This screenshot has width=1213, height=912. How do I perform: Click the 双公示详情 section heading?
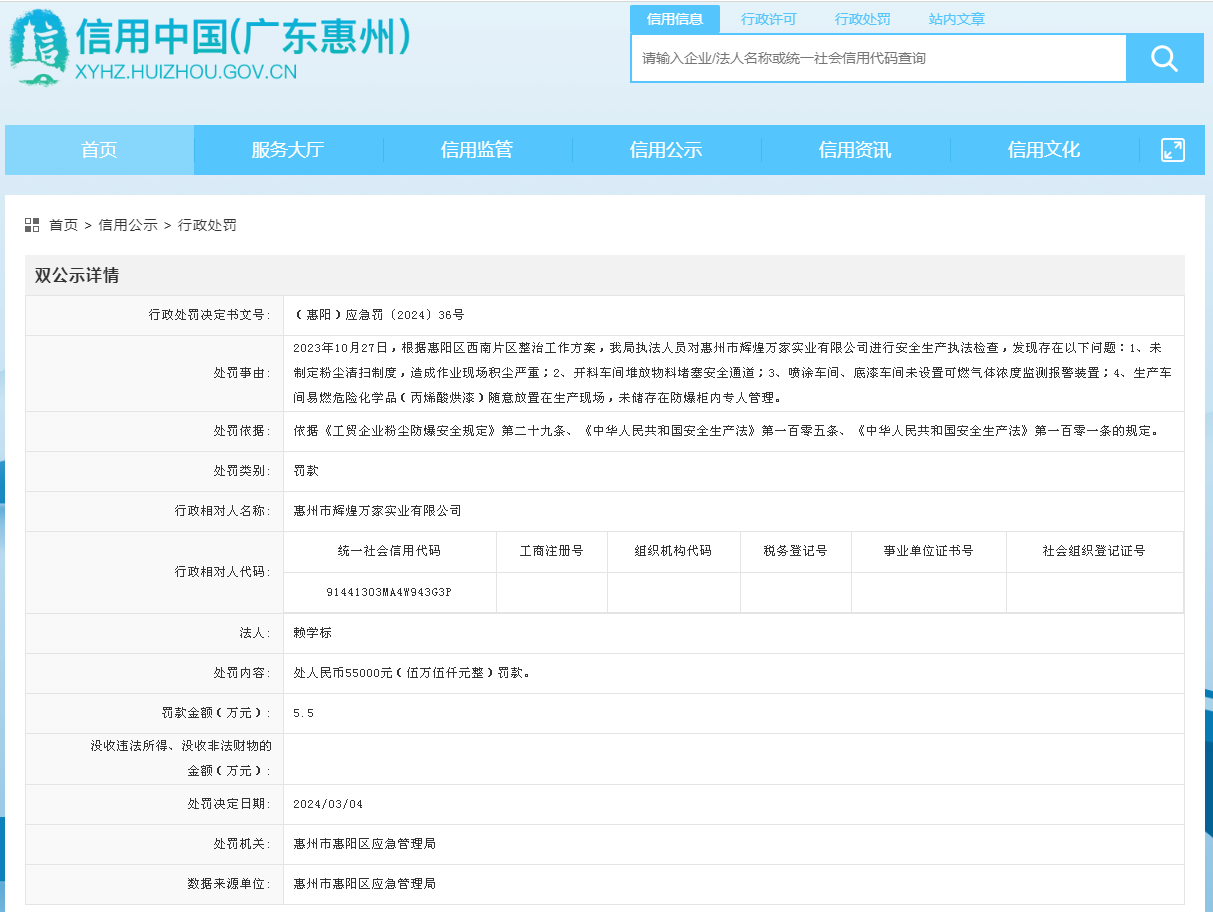click(77, 275)
